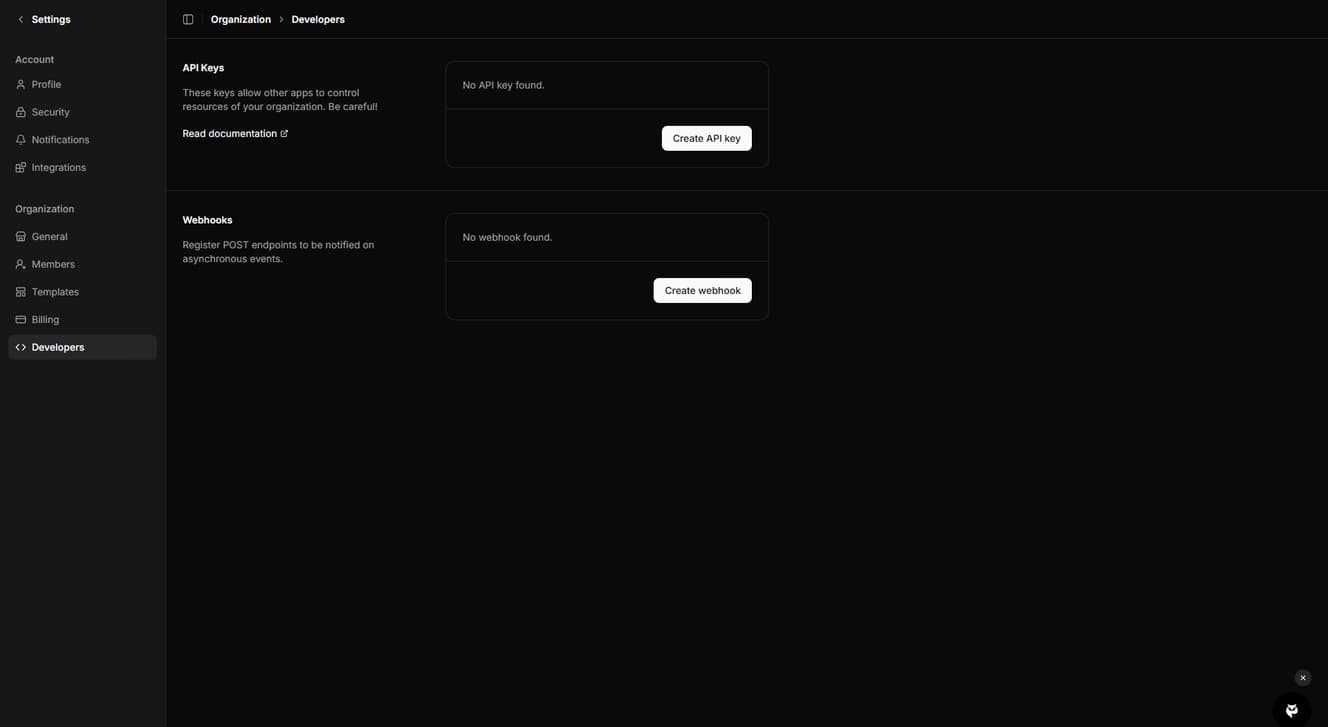Open the Read documentation link
The height and width of the screenshot is (727, 1328).
[228, 133]
